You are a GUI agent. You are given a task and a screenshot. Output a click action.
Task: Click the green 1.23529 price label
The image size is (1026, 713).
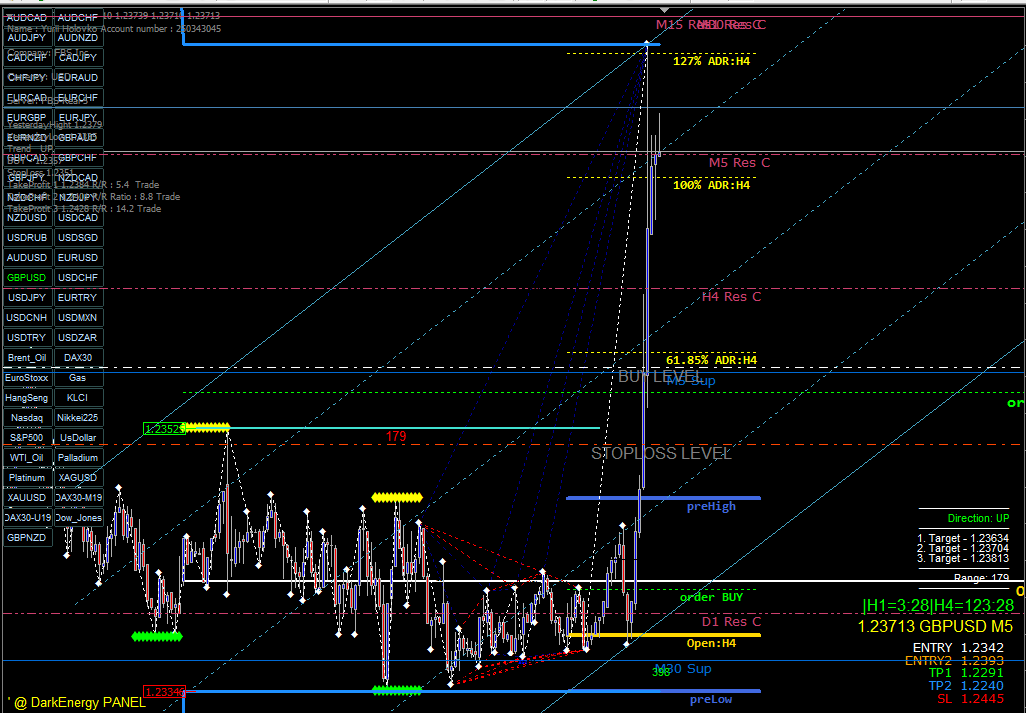pos(164,429)
